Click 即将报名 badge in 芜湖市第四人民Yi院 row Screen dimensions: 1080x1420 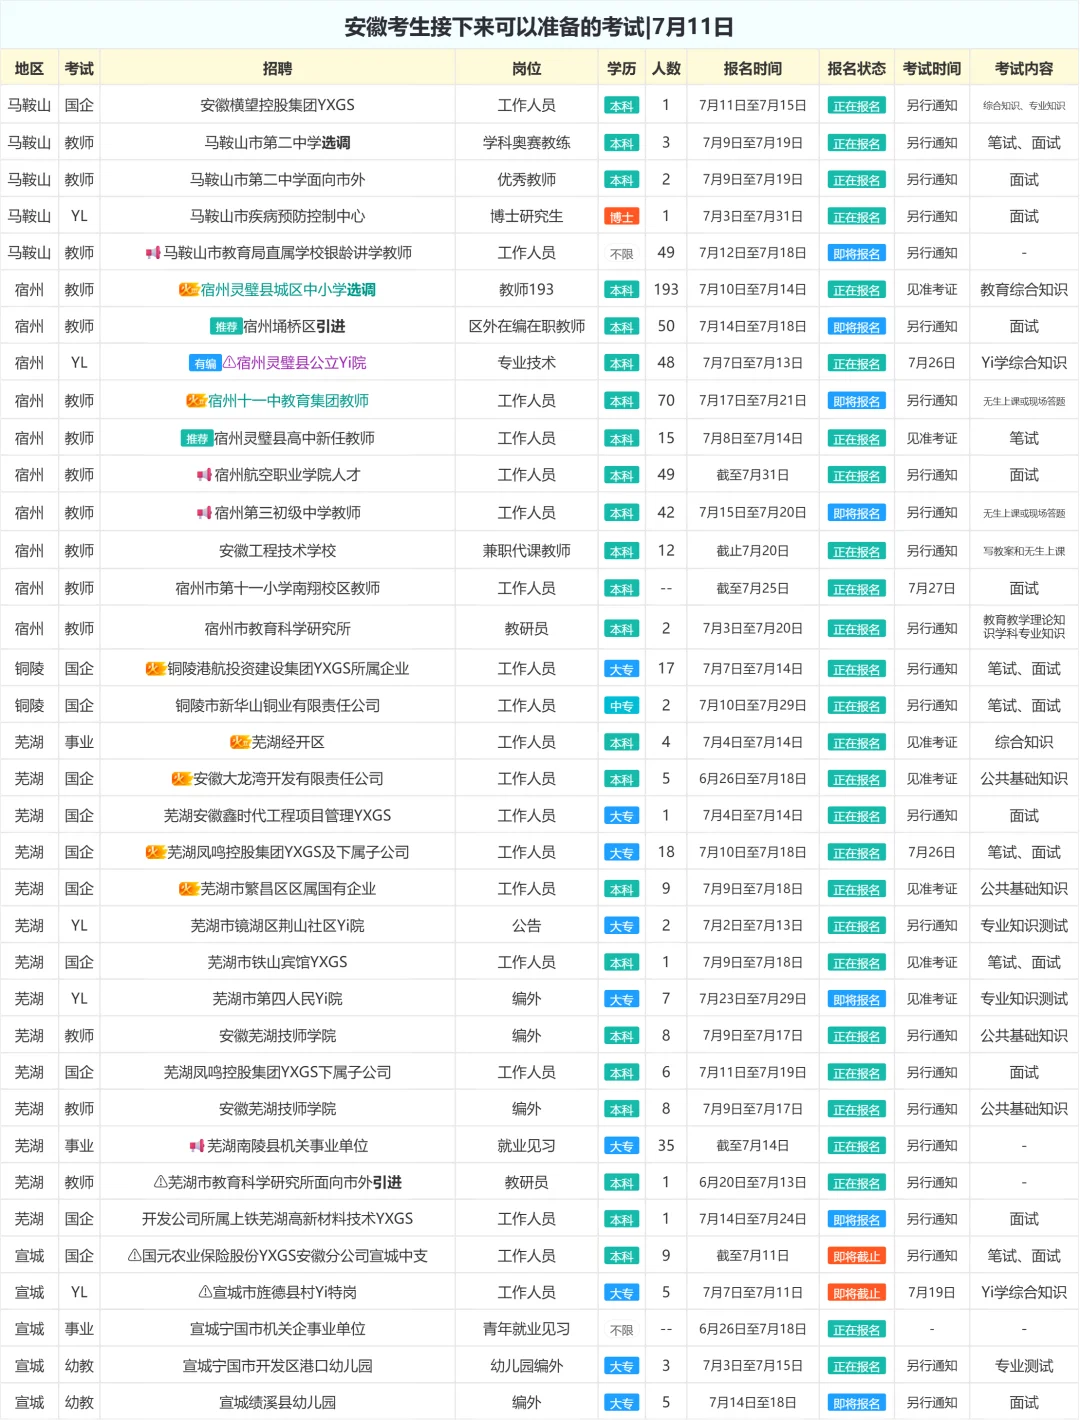(857, 1000)
